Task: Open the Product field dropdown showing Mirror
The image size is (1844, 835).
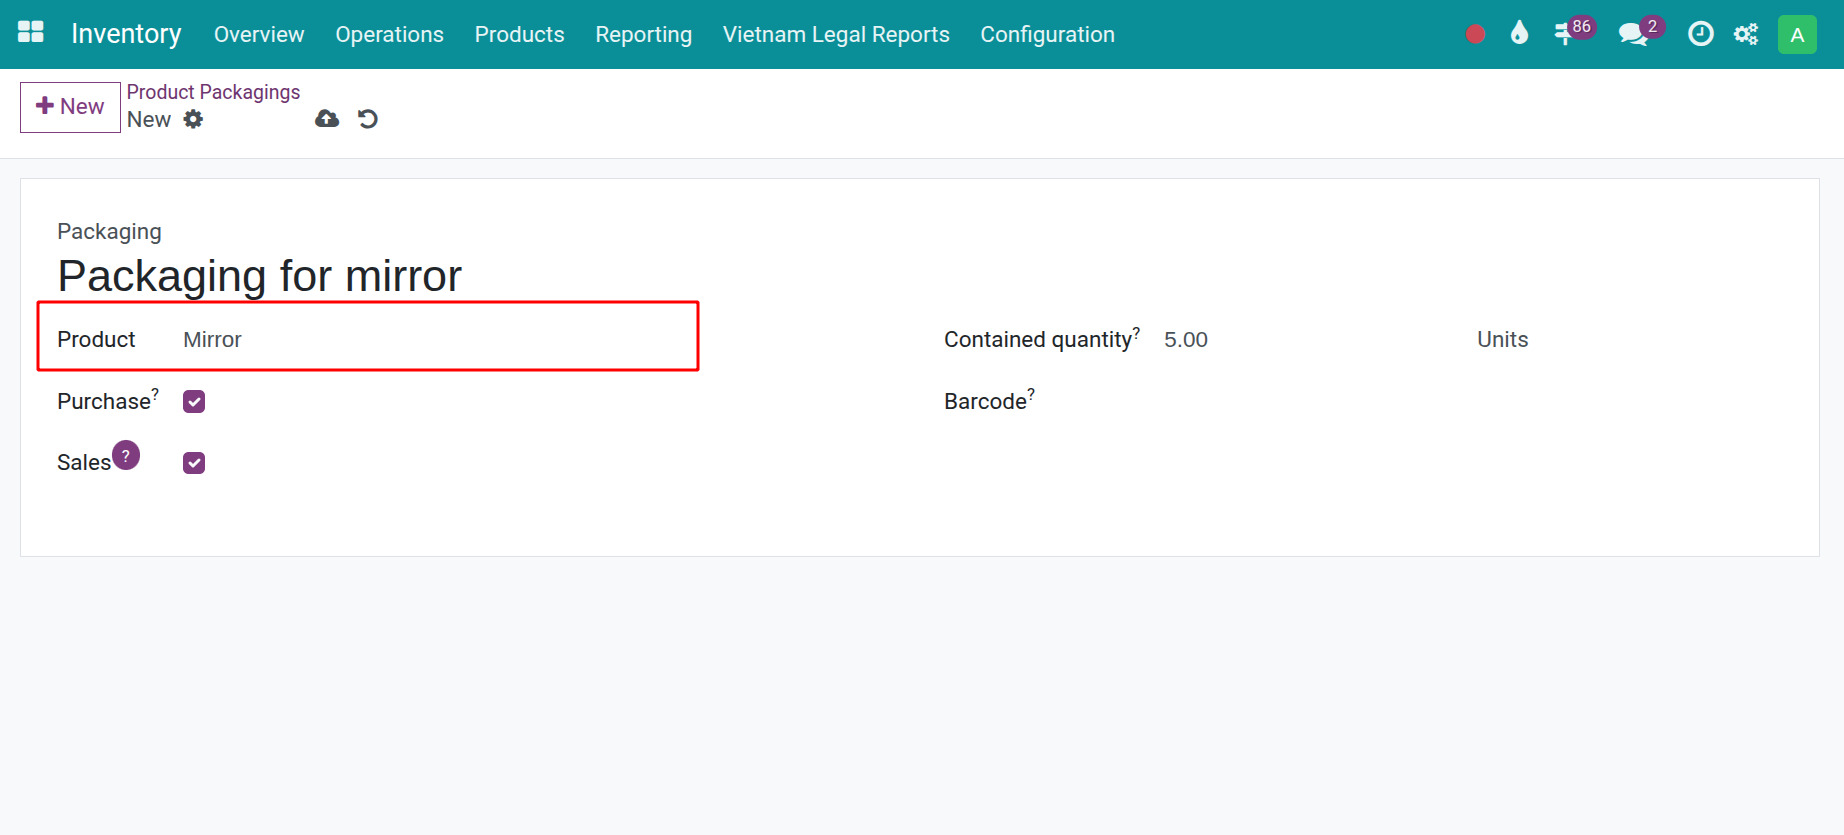Action: 430,340
